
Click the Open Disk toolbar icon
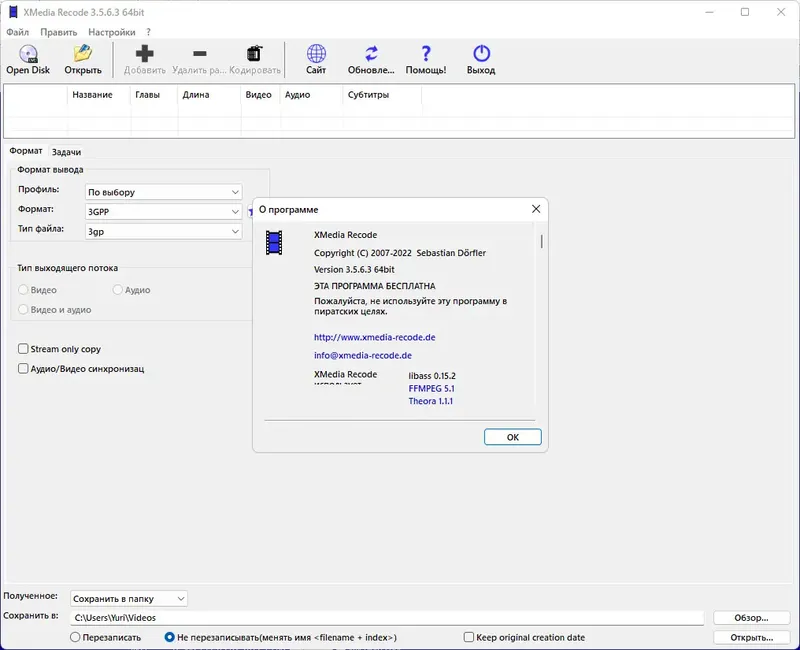[28, 54]
